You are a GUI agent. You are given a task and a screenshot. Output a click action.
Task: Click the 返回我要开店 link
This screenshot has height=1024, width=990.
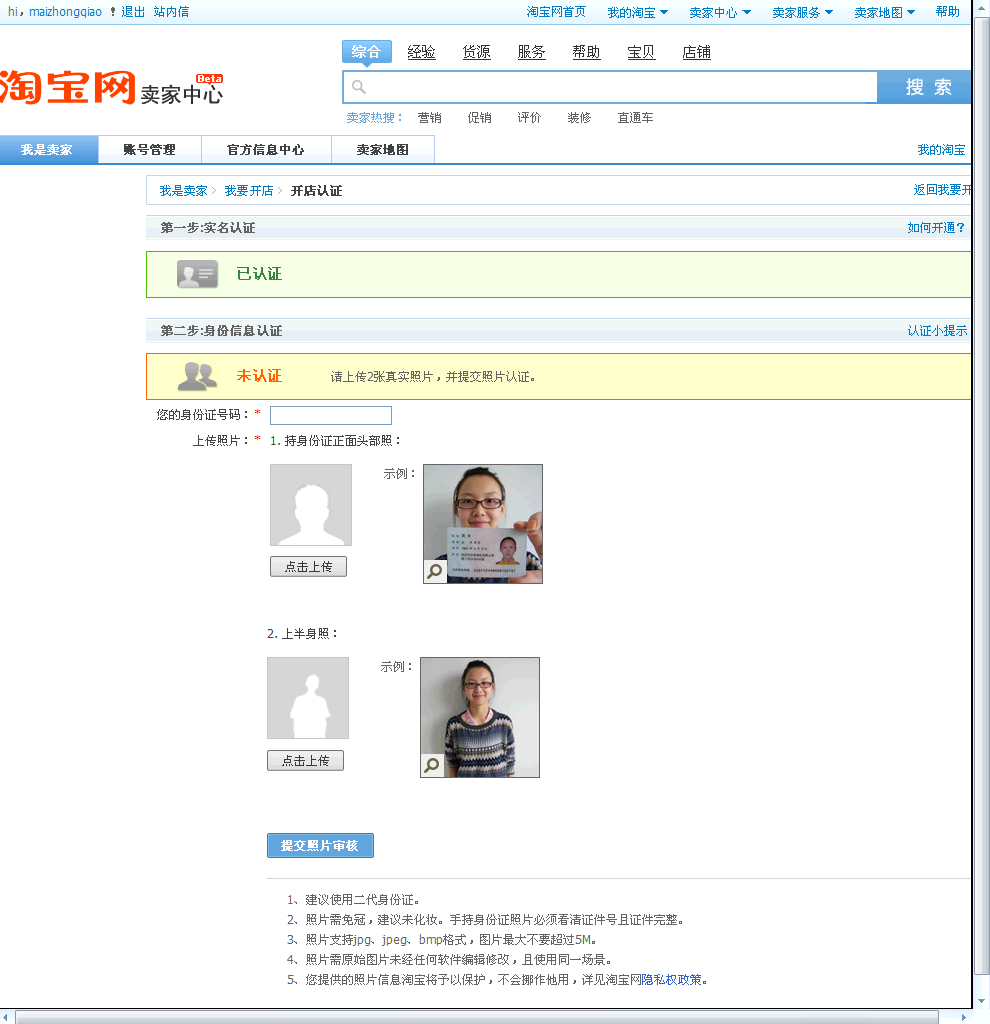click(x=942, y=190)
